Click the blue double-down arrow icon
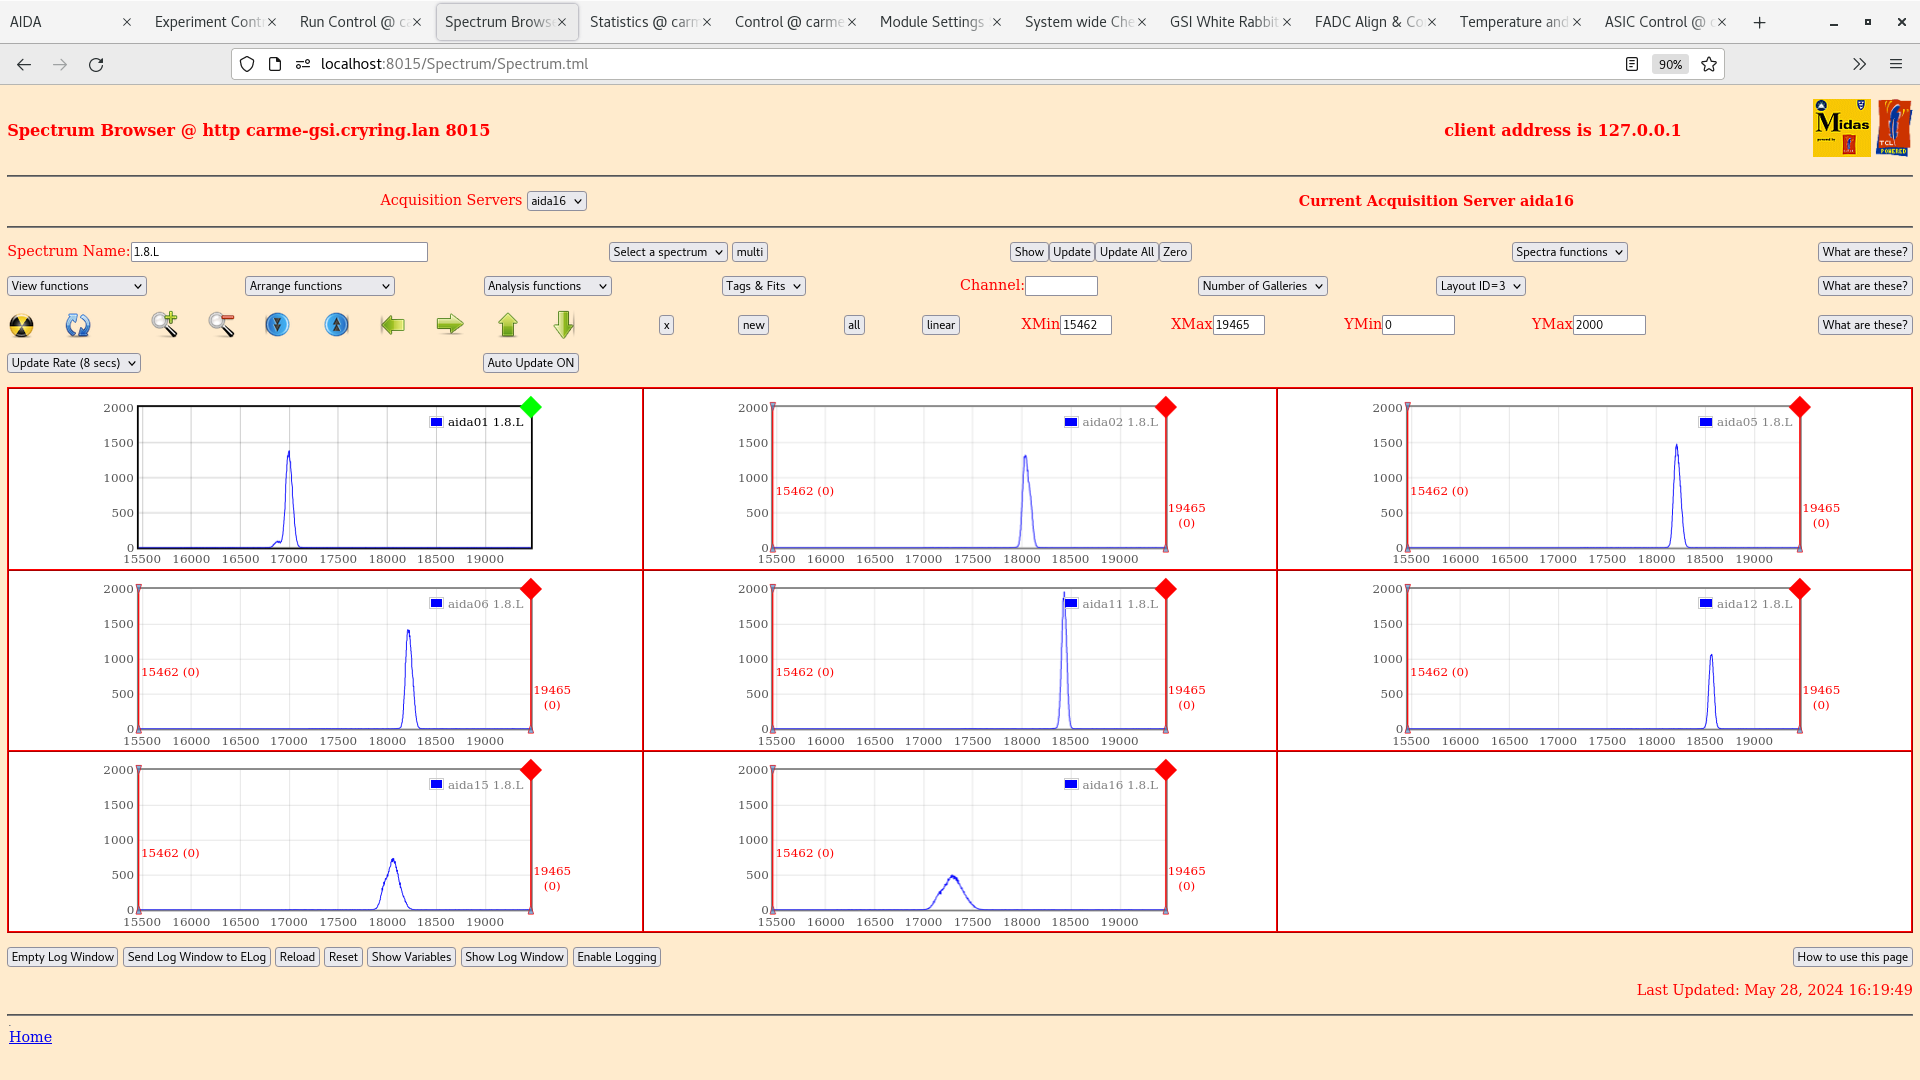Viewport: 1920px width, 1080px height. tap(278, 325)
